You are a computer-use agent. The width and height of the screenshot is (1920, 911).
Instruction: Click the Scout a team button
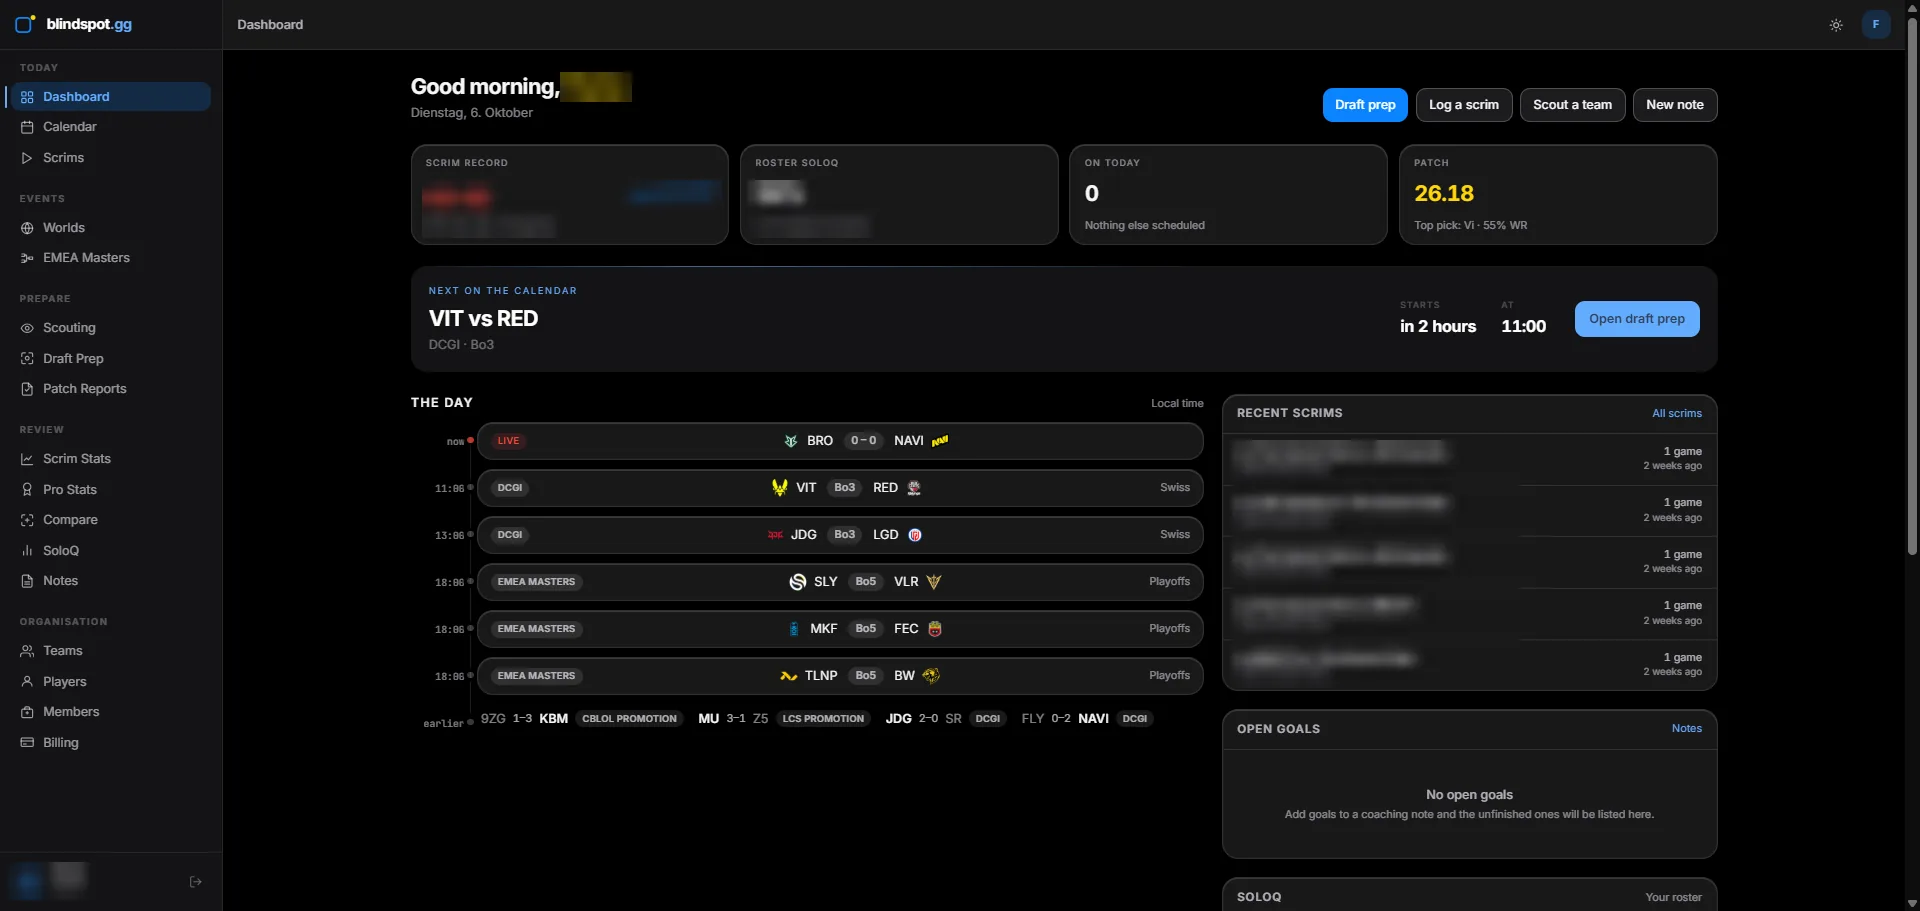click(x=1572, y=105)
